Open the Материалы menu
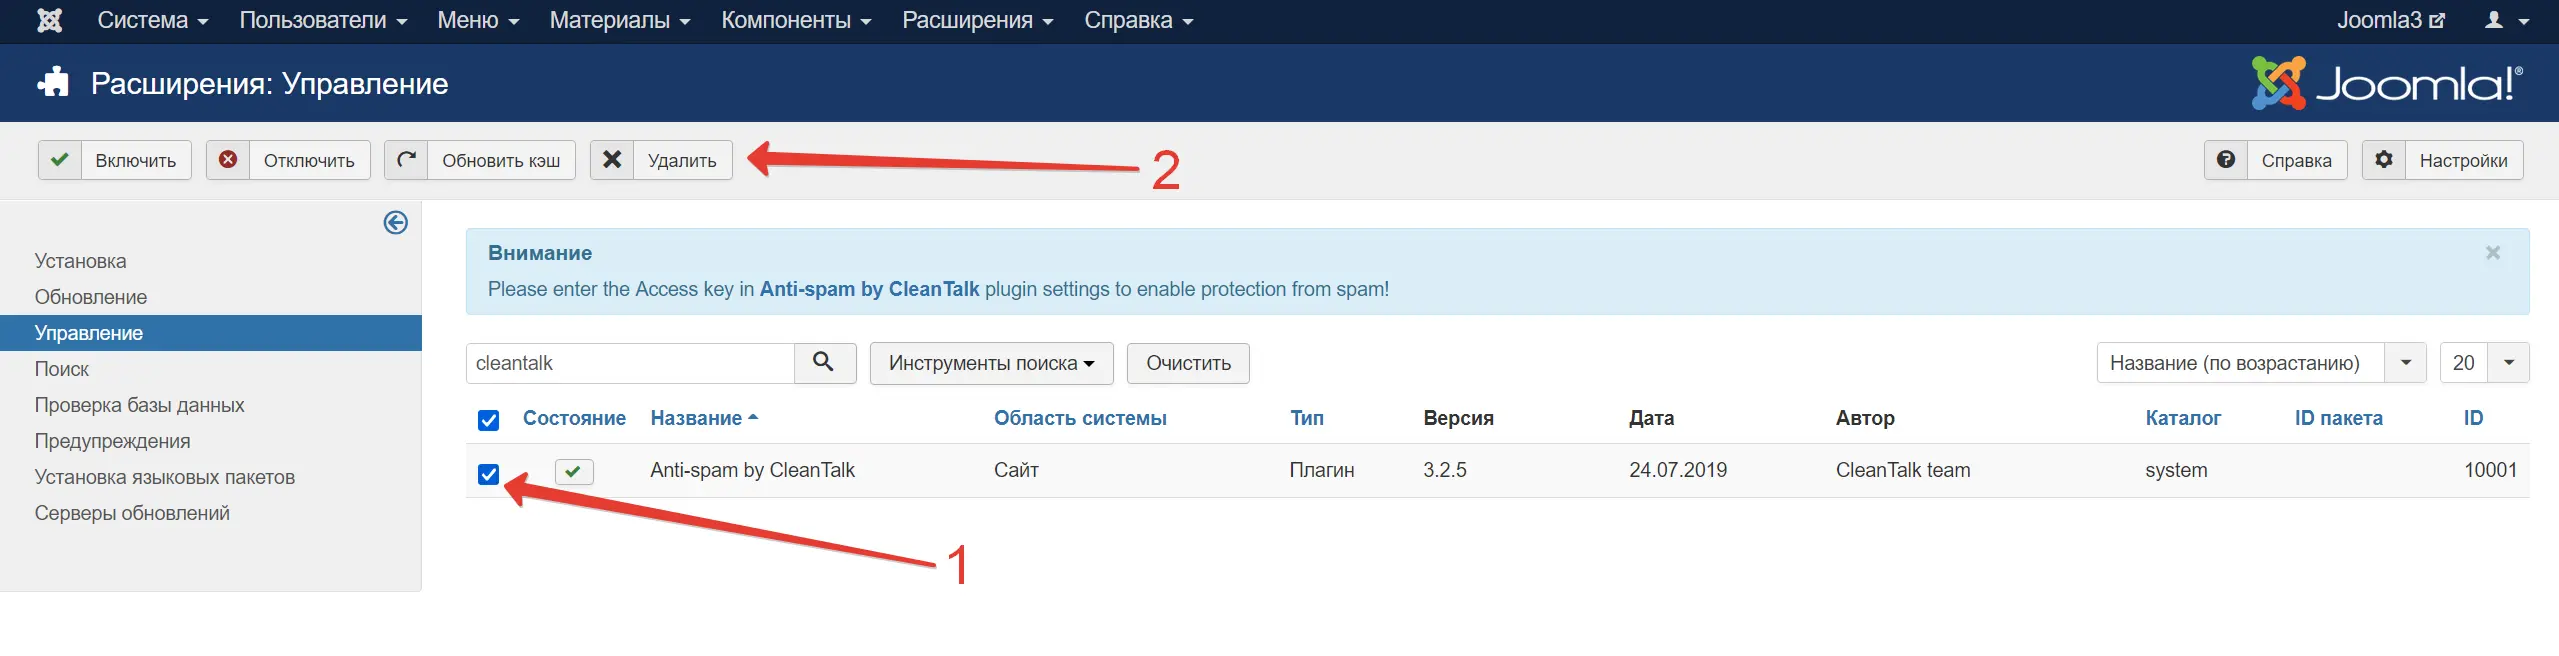This screenshot has height=656, width=2559. (x=620, y=20)
